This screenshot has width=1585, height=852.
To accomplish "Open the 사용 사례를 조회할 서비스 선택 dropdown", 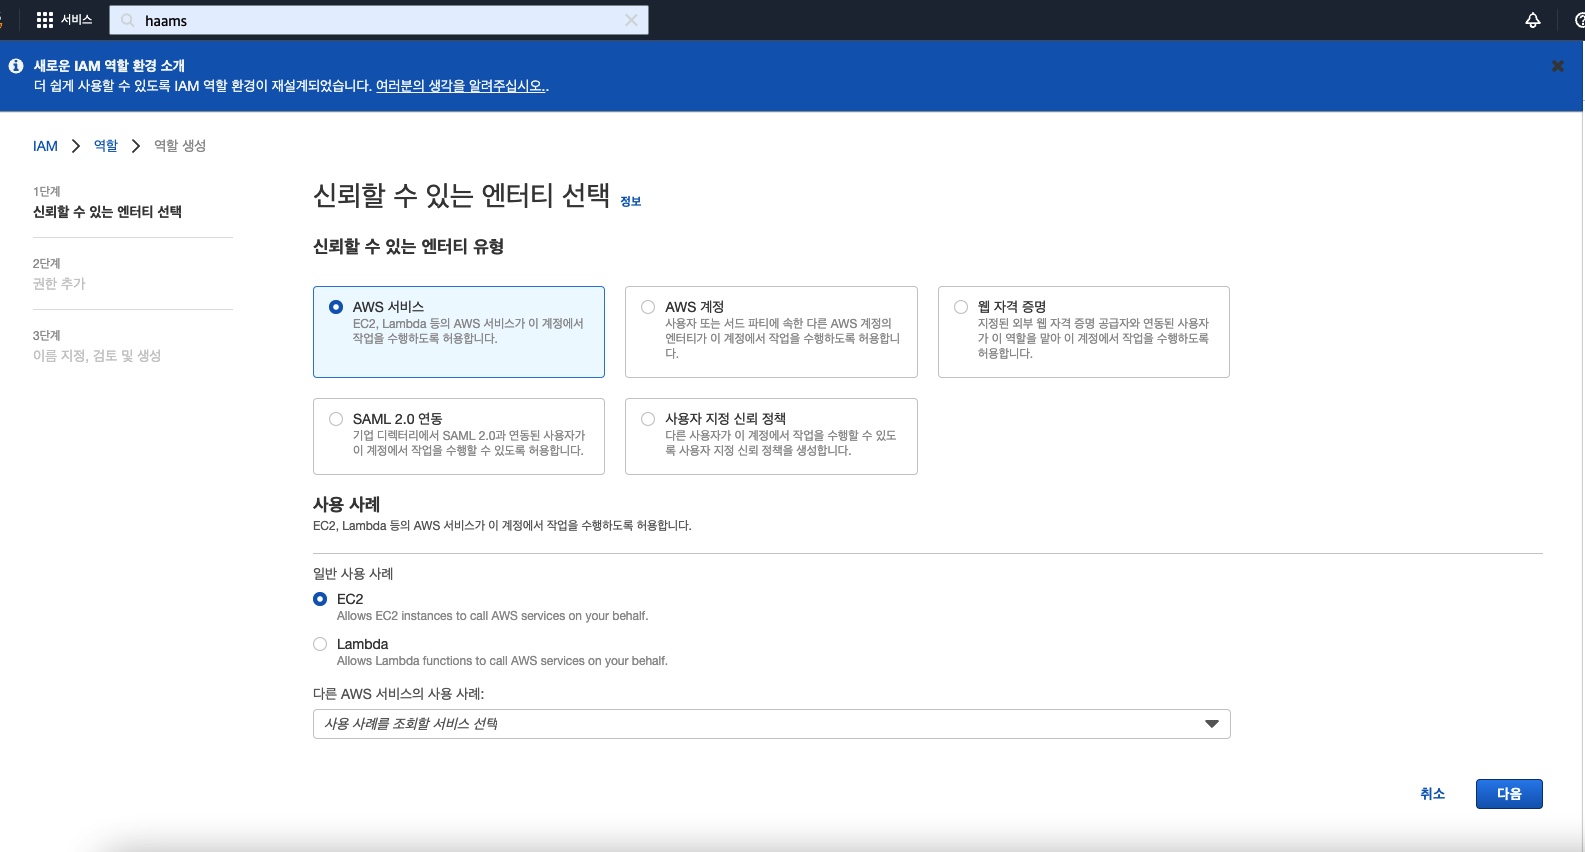I will click(771, 724).
